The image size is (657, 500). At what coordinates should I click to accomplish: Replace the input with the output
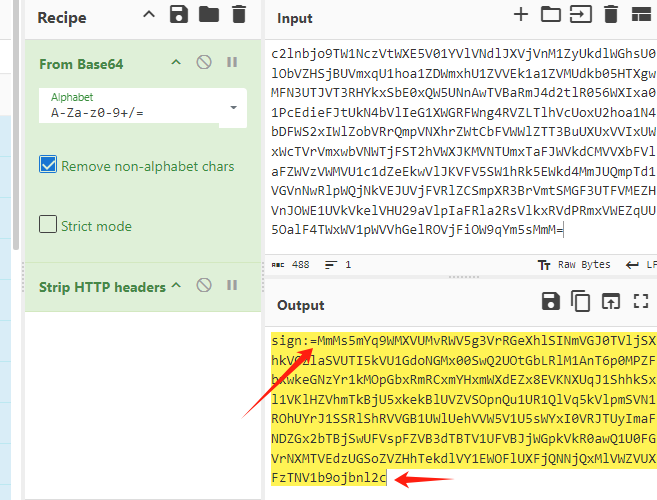point(611,301)
